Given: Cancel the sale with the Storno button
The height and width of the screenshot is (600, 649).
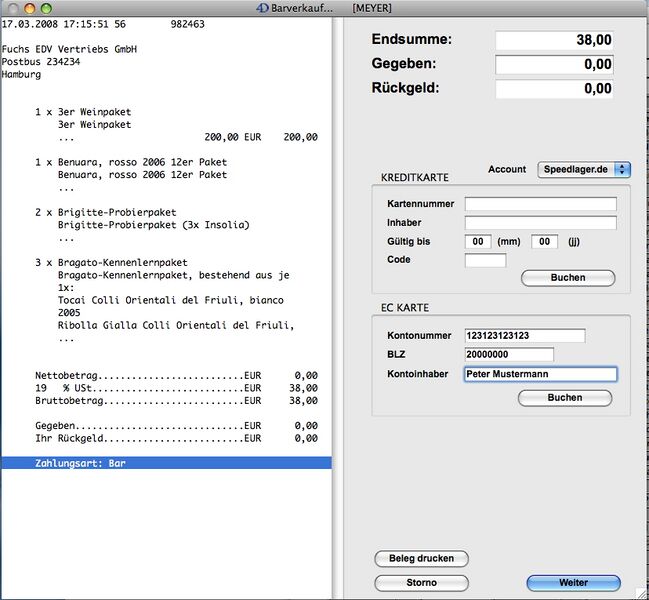Looking at the screenshot, I should coord(421,582).
